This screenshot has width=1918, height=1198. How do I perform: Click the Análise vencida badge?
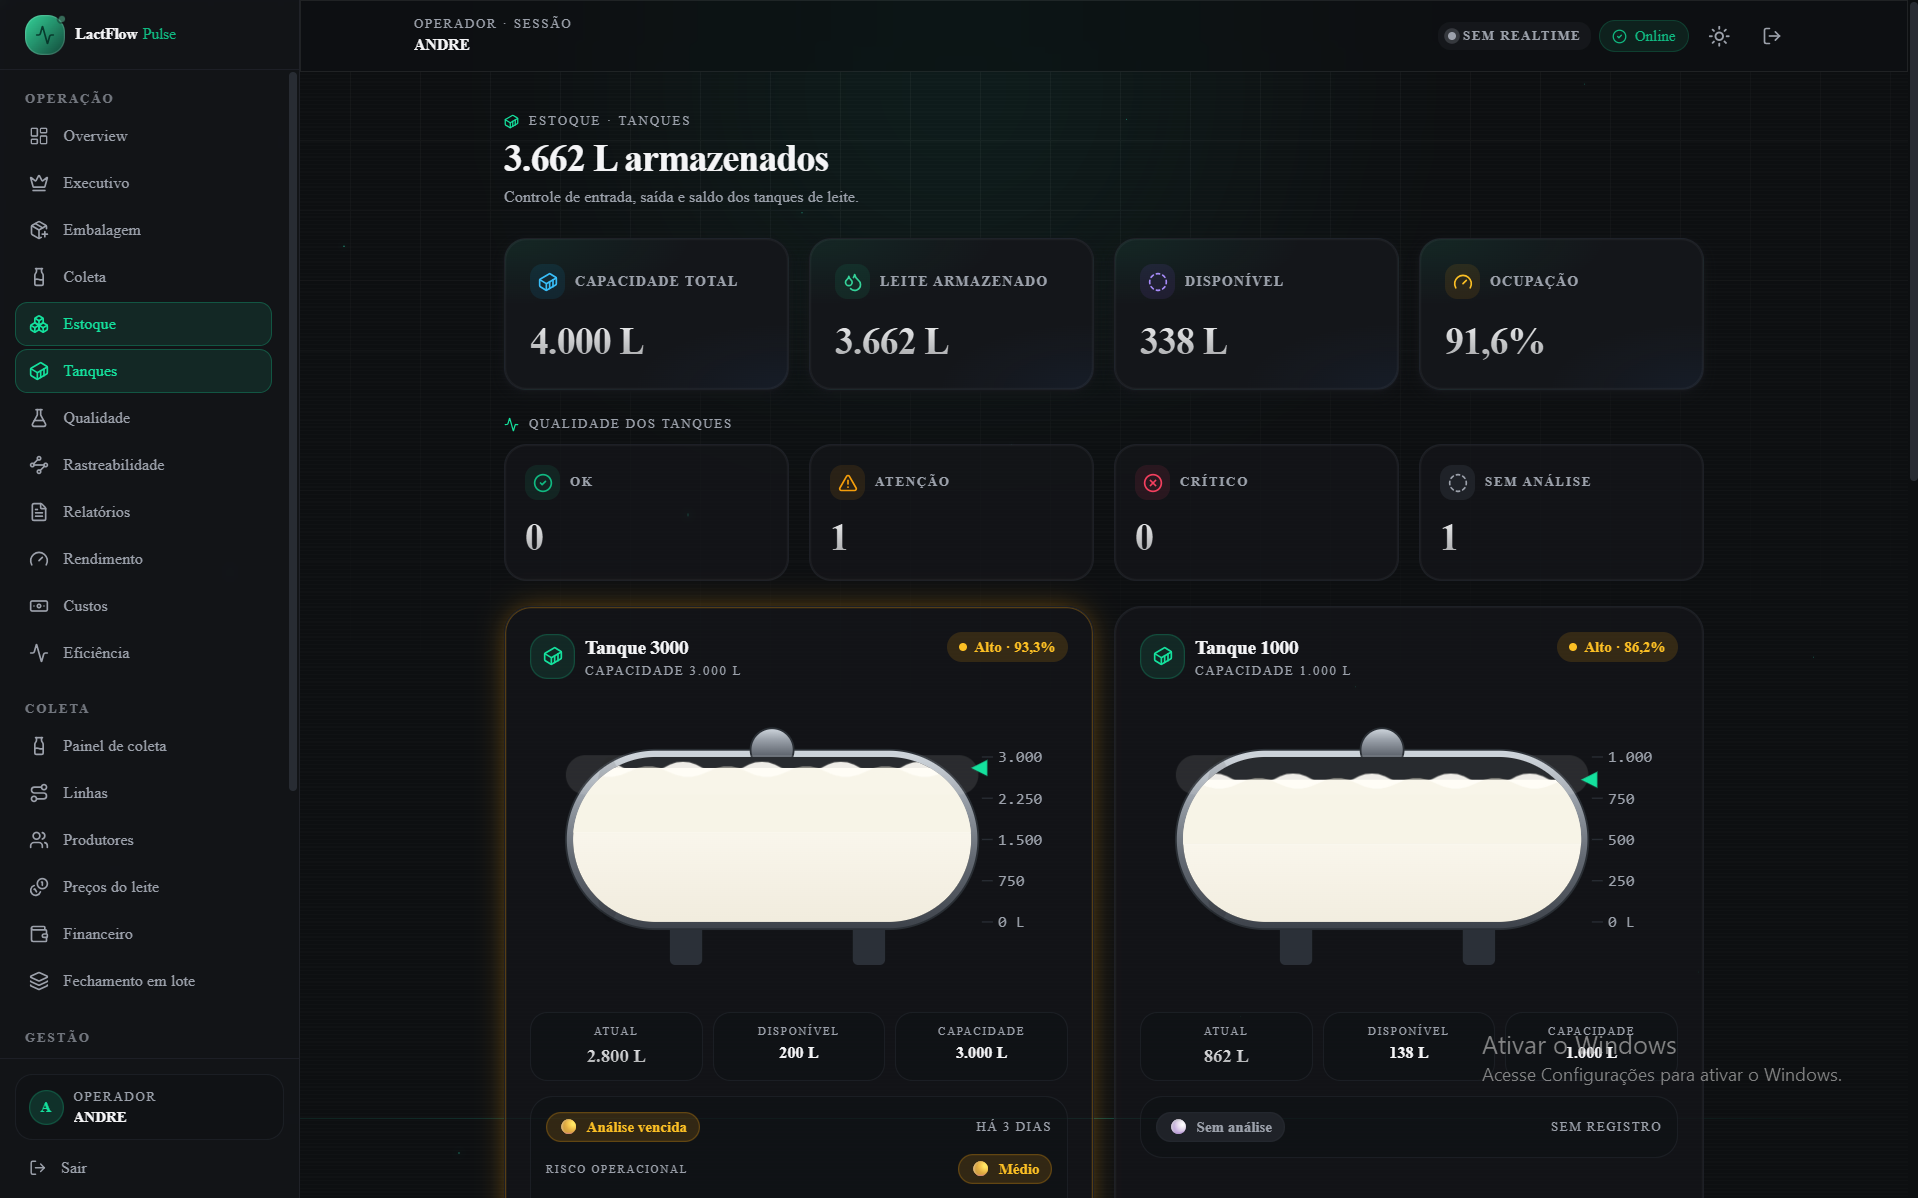[x=623, y=1127]
